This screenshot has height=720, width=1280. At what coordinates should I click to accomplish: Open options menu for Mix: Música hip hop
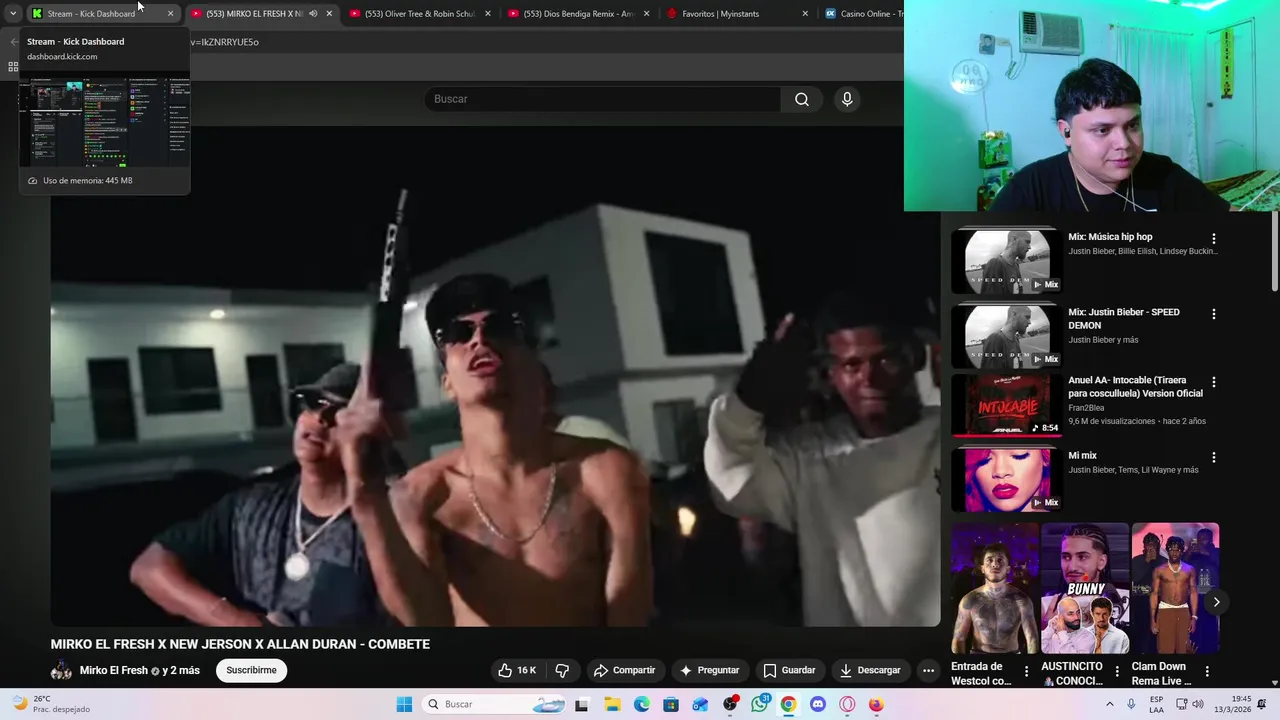pos(1214,239)
